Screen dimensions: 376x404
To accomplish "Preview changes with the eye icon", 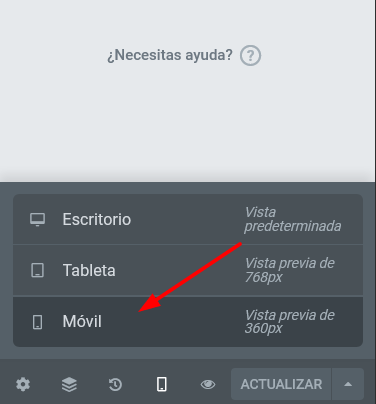I will click(208, 384).
